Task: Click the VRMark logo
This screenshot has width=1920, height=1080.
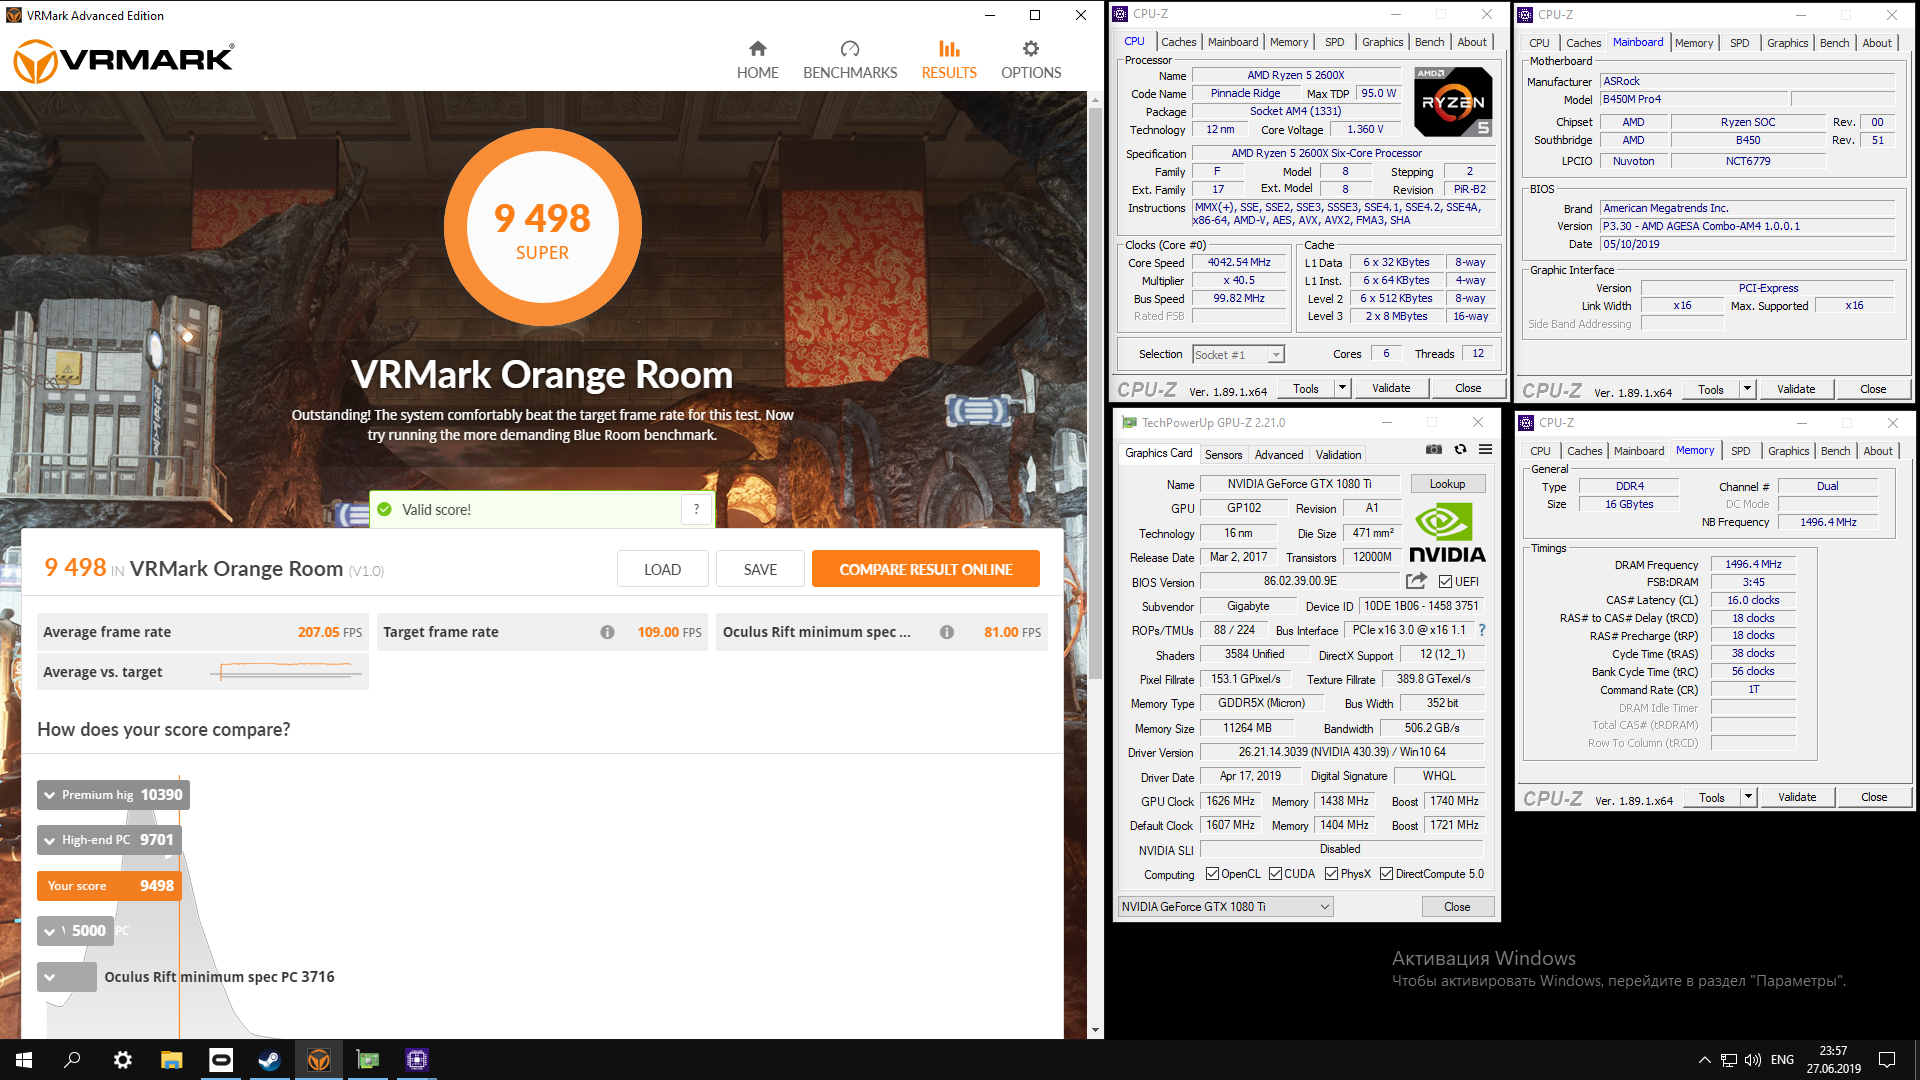Action: pyautogui.click(x=124, y=60)
